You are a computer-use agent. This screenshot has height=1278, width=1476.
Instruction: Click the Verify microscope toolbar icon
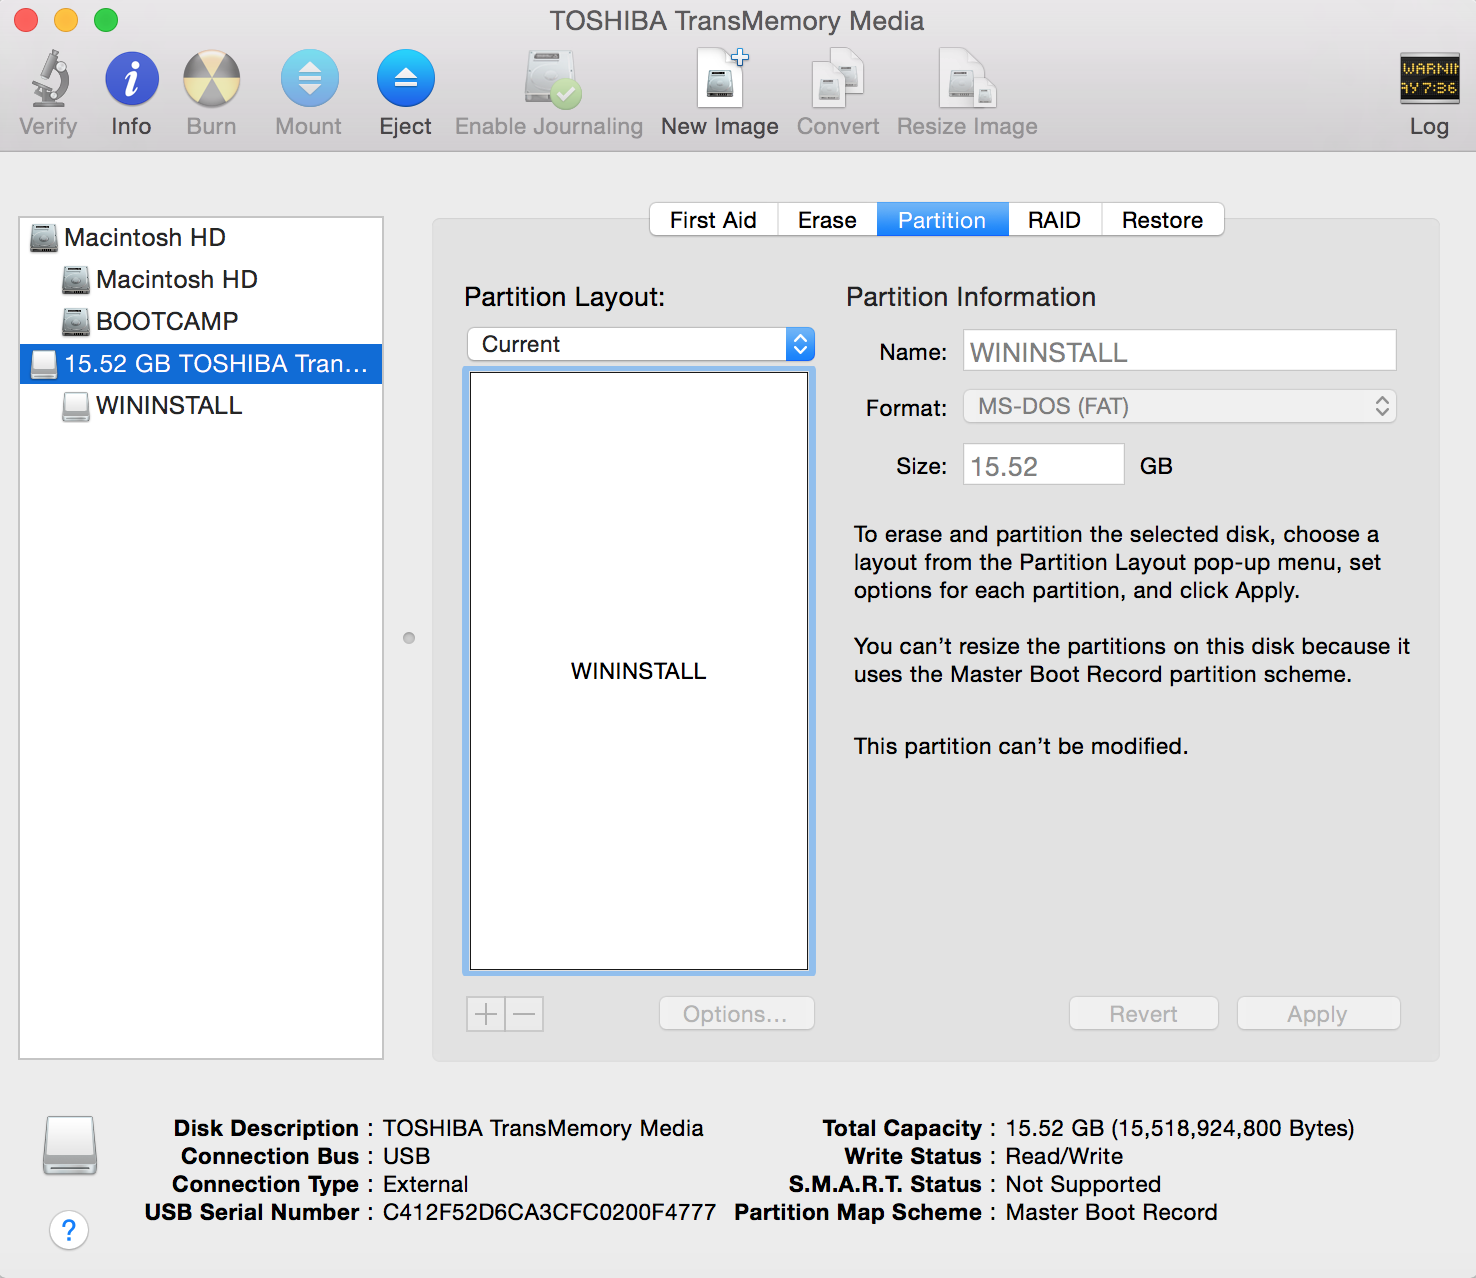click(x=49, y=79)
